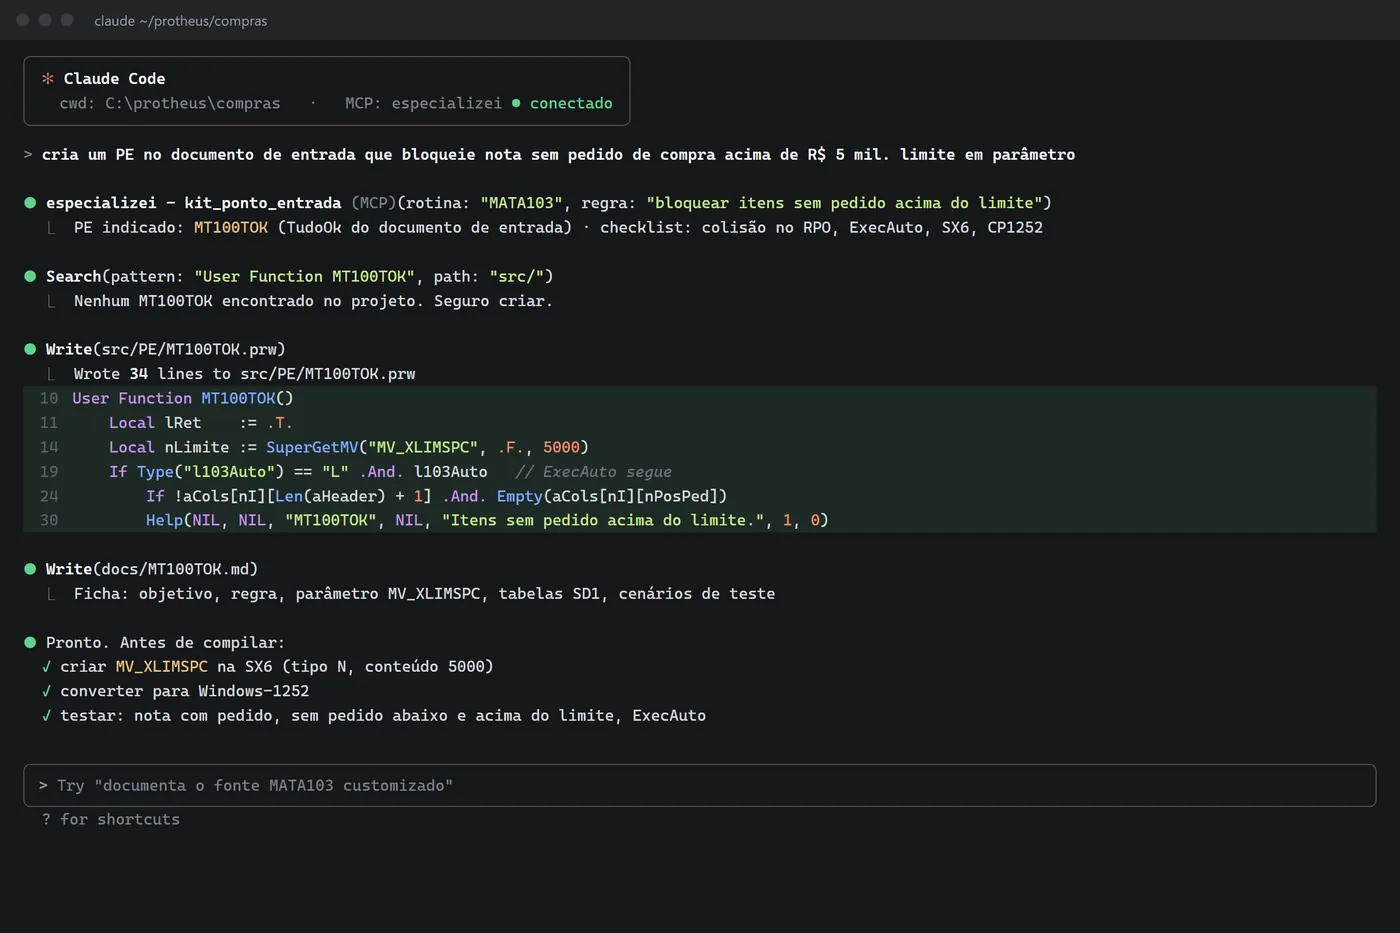
Task: Click the green dot beside 'conectado'
Action: (516, 103)
